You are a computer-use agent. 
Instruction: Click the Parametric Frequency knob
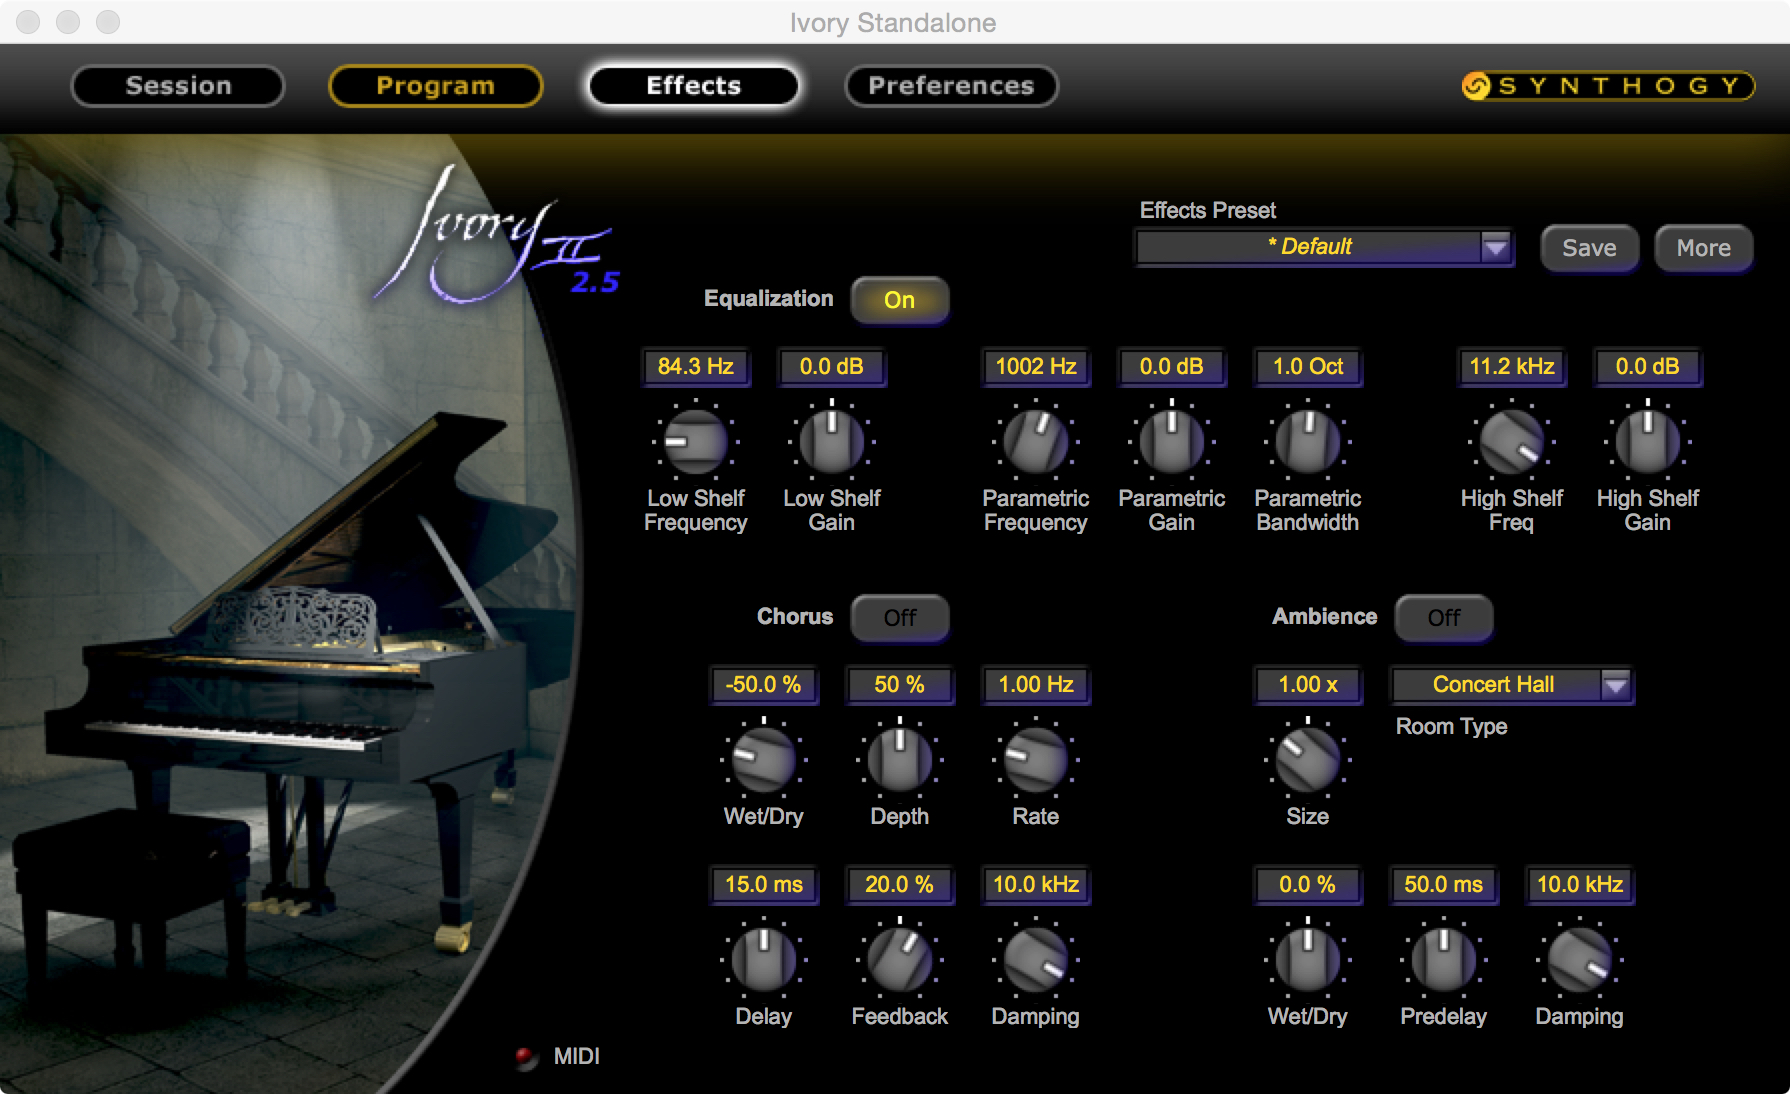[1035, 441]
